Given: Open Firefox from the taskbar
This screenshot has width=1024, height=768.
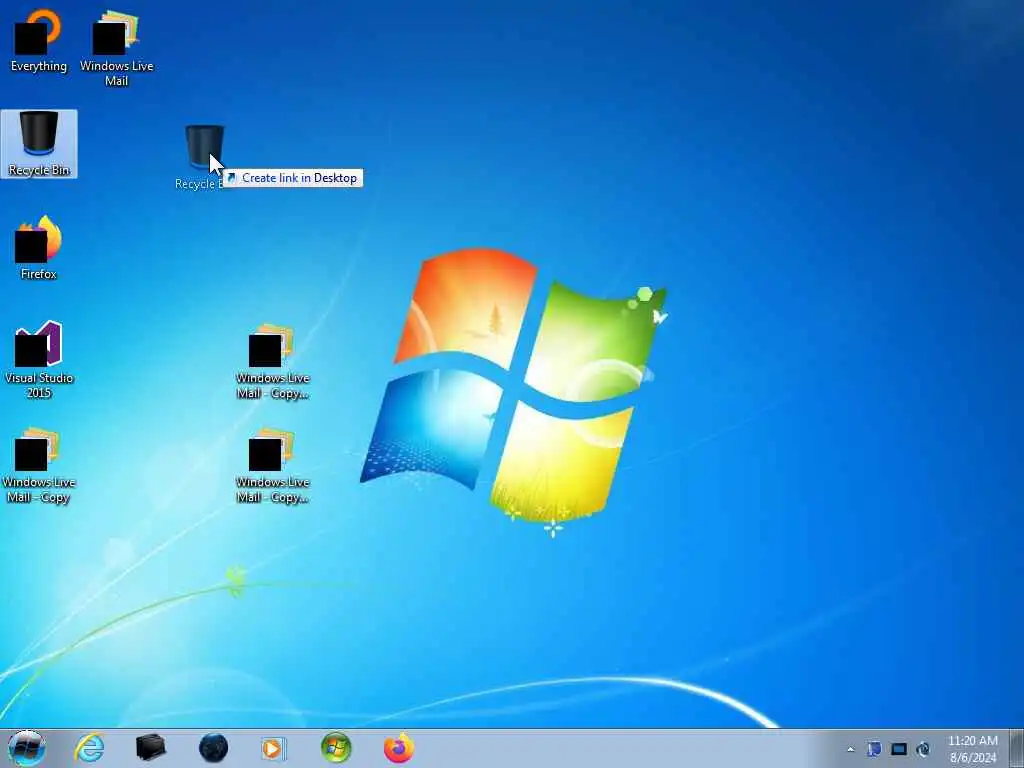Looking at the screenshot, I should tap(398, 748).
